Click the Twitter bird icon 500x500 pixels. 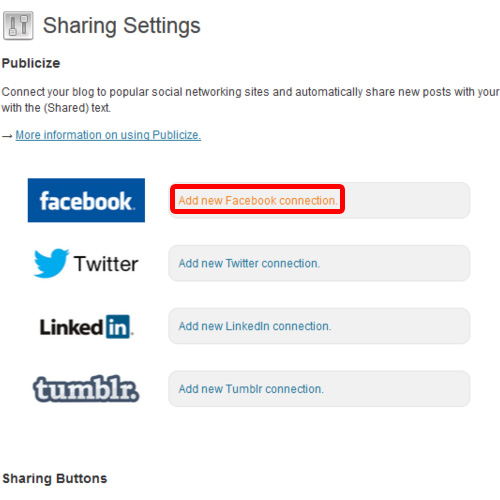point(51,263)
